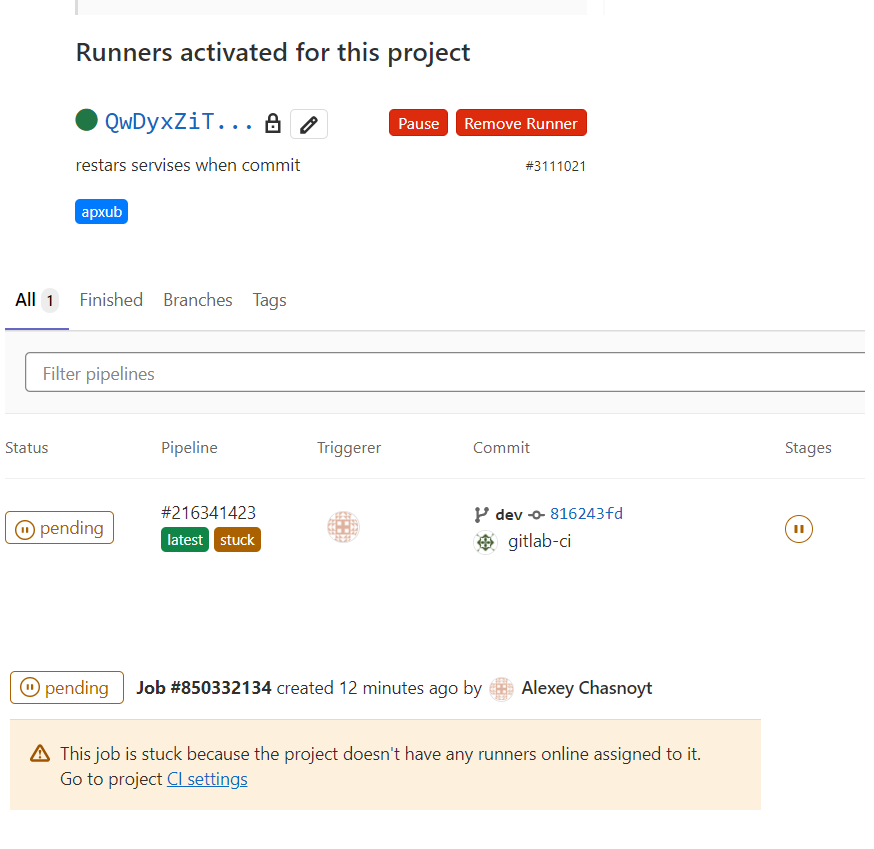
Task: Select the apxub runner tag
Action: (x=101, y=212)
